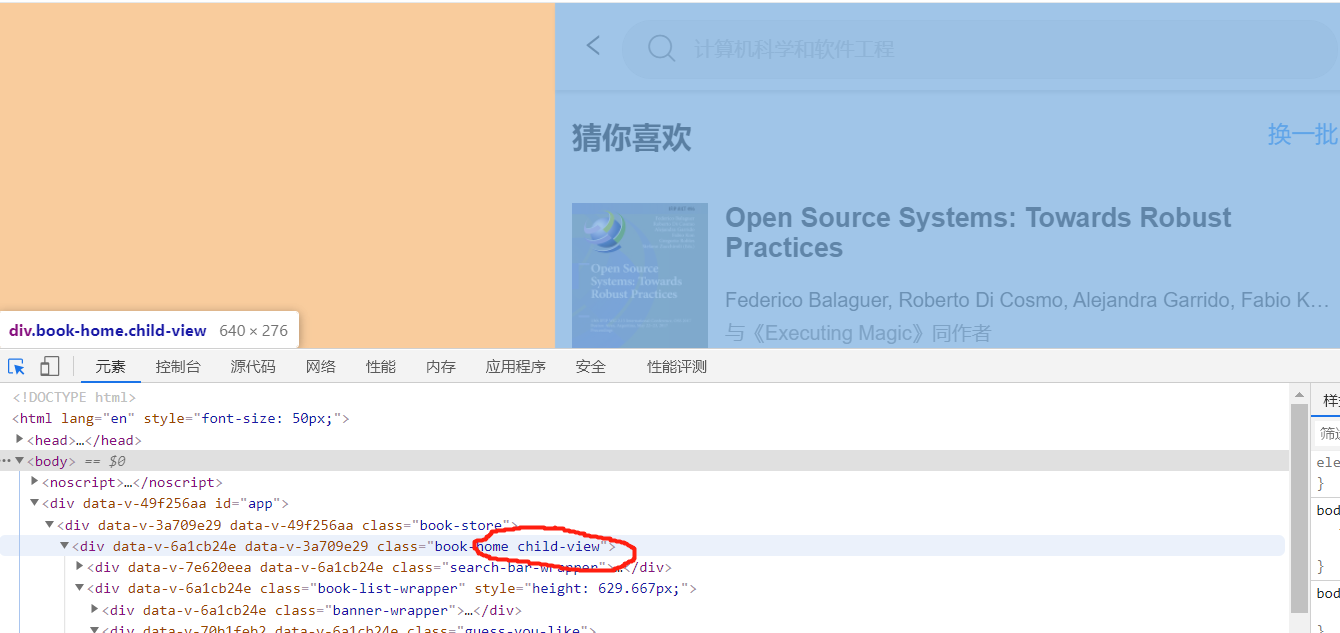Click the 换一批 refresh link
The height and width of the screenshot is (633, 1340).
coord(1302,136)
